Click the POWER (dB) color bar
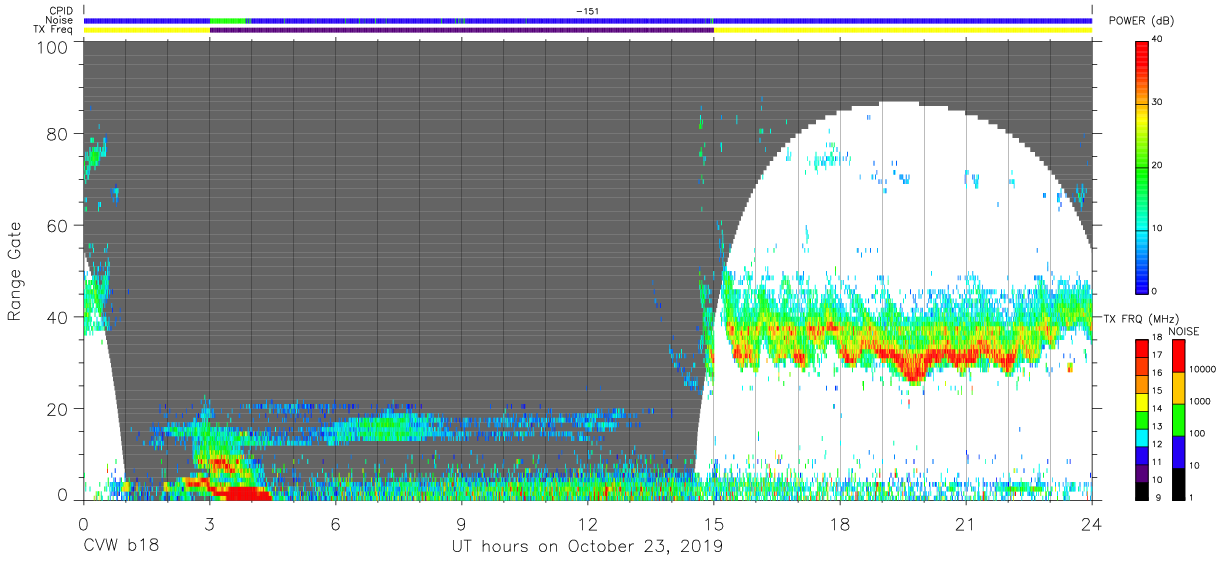1228x567 pixels. click(x=1142, y=166)
